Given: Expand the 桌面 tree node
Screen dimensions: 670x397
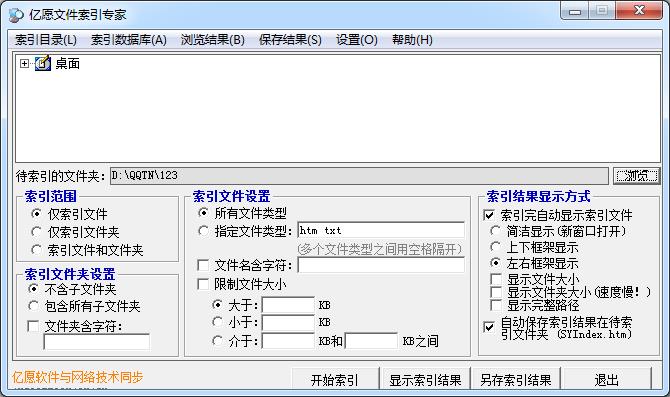Looking at the screenshot, I should click(x=24, y=64).
